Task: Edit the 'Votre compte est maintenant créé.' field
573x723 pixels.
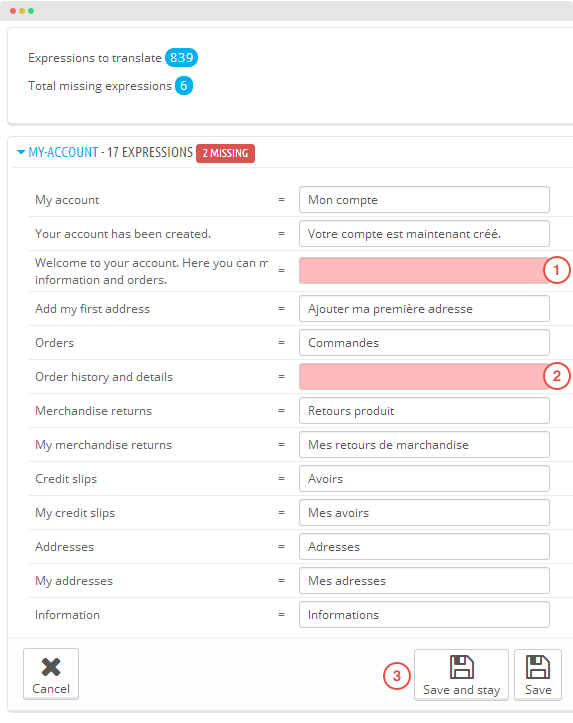Action: coord(424,233)
